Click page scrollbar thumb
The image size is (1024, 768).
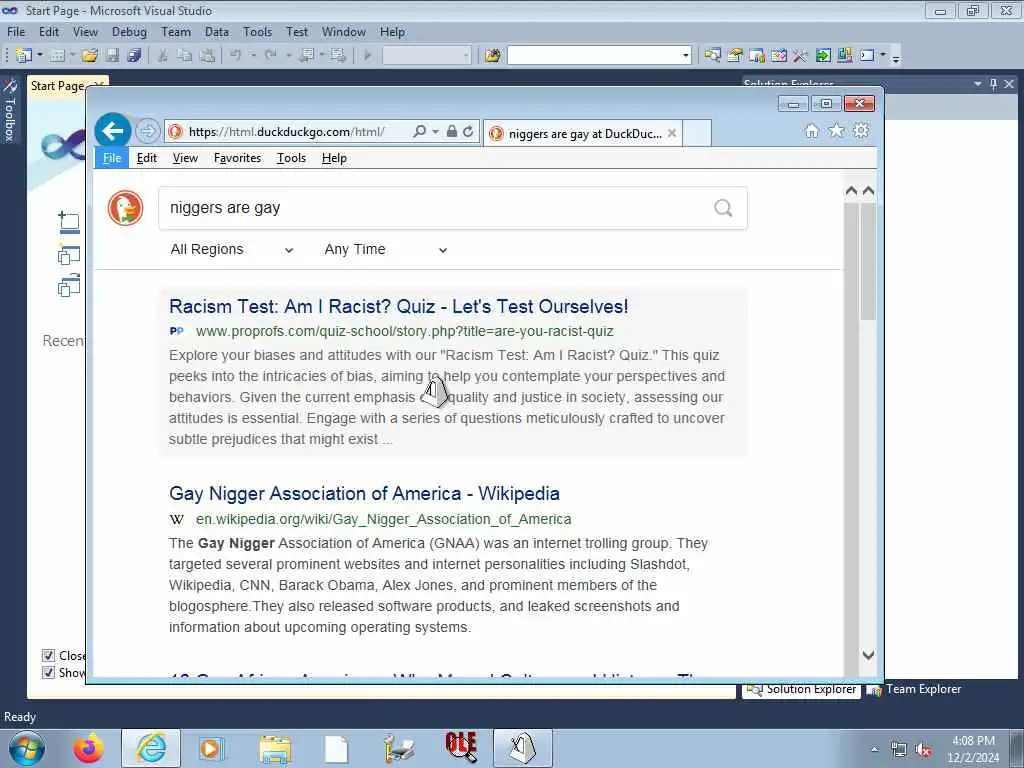click(868, 261)
